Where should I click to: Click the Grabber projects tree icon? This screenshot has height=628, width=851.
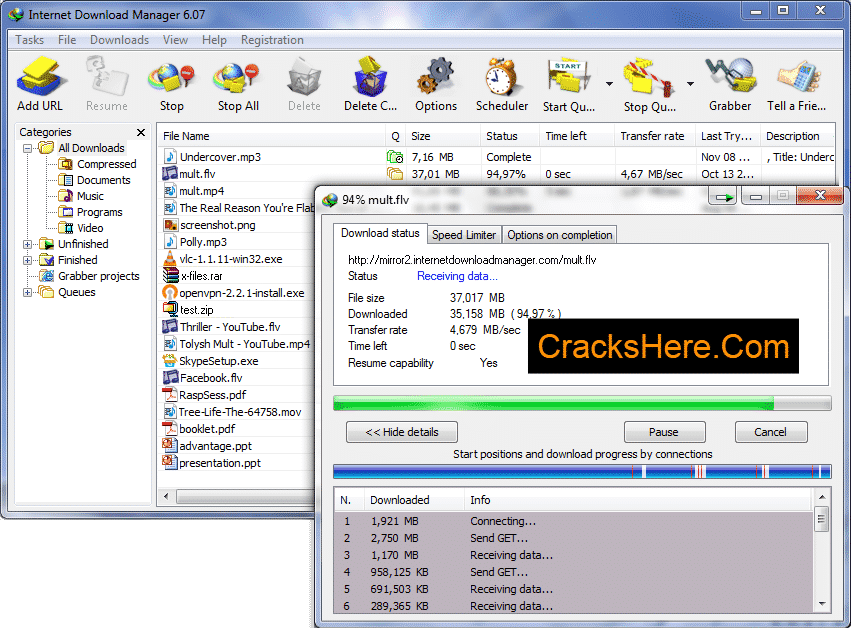tap(47, 276)
